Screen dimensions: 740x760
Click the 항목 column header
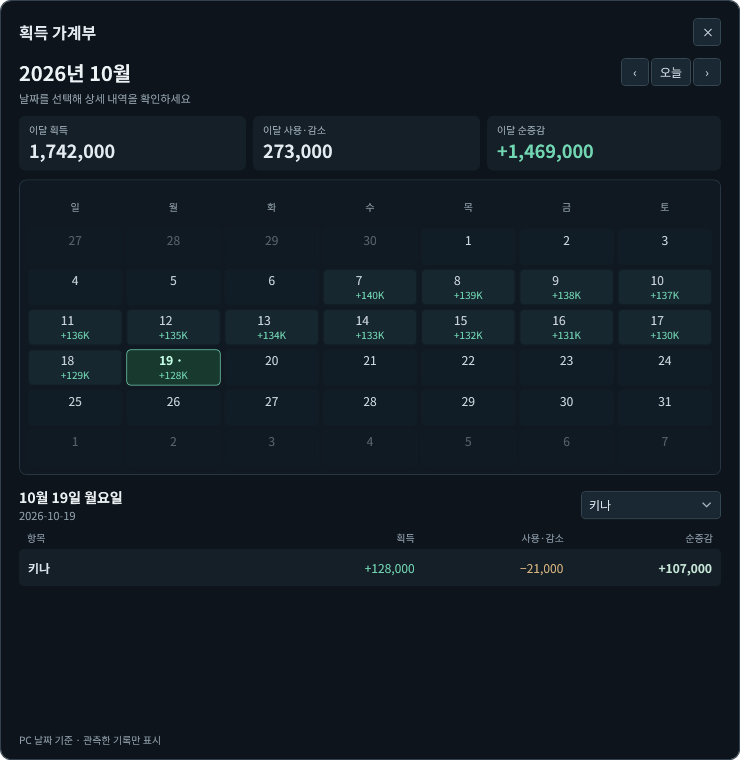click(36, 538)
